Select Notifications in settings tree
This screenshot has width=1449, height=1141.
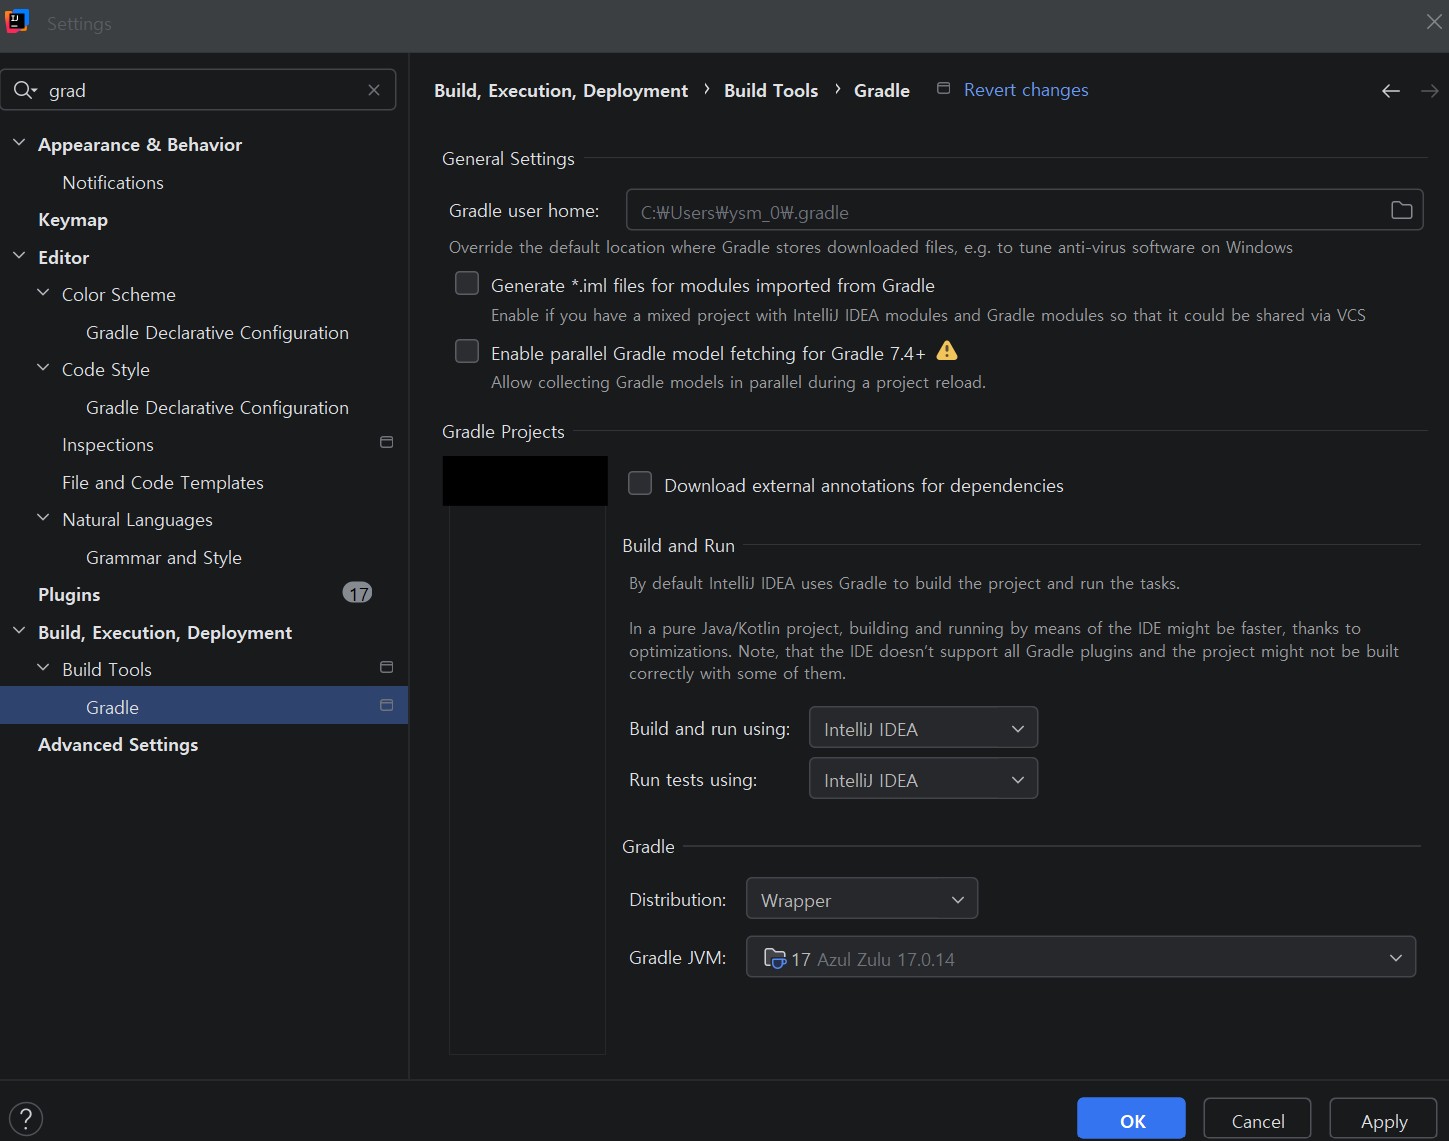coord(113,183)
